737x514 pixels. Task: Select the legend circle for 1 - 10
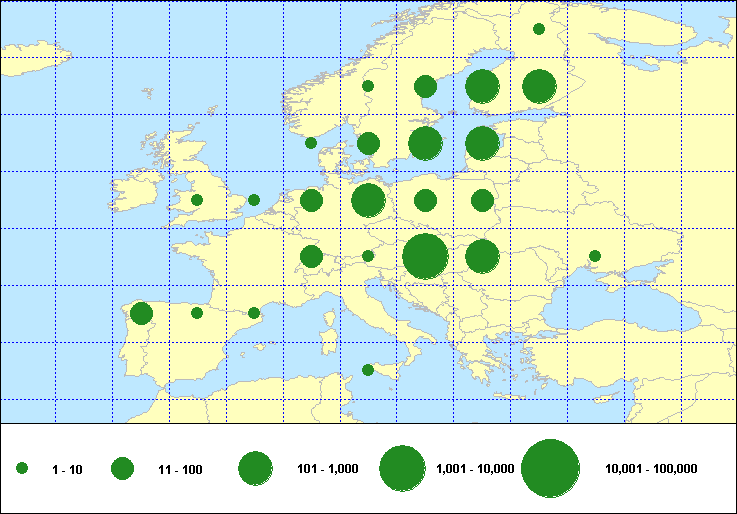coord(22,468)
